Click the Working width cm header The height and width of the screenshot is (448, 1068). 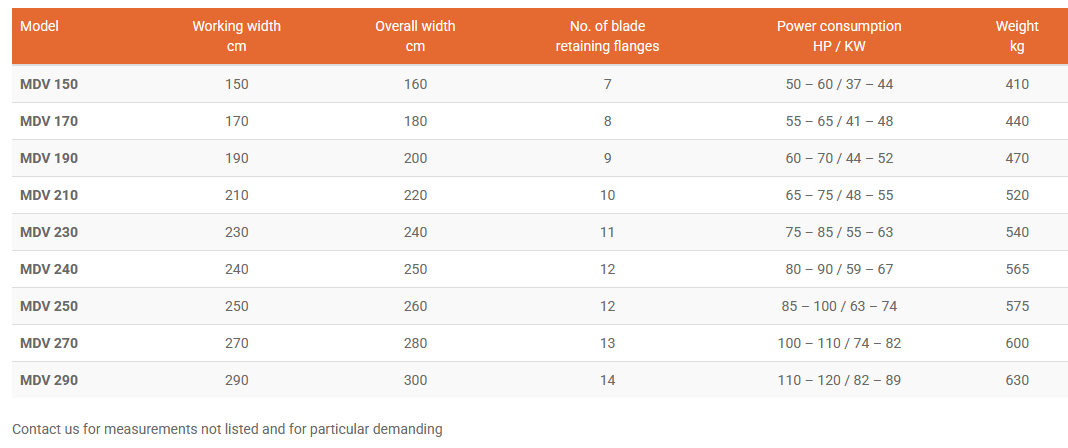(x=237, y=36)
